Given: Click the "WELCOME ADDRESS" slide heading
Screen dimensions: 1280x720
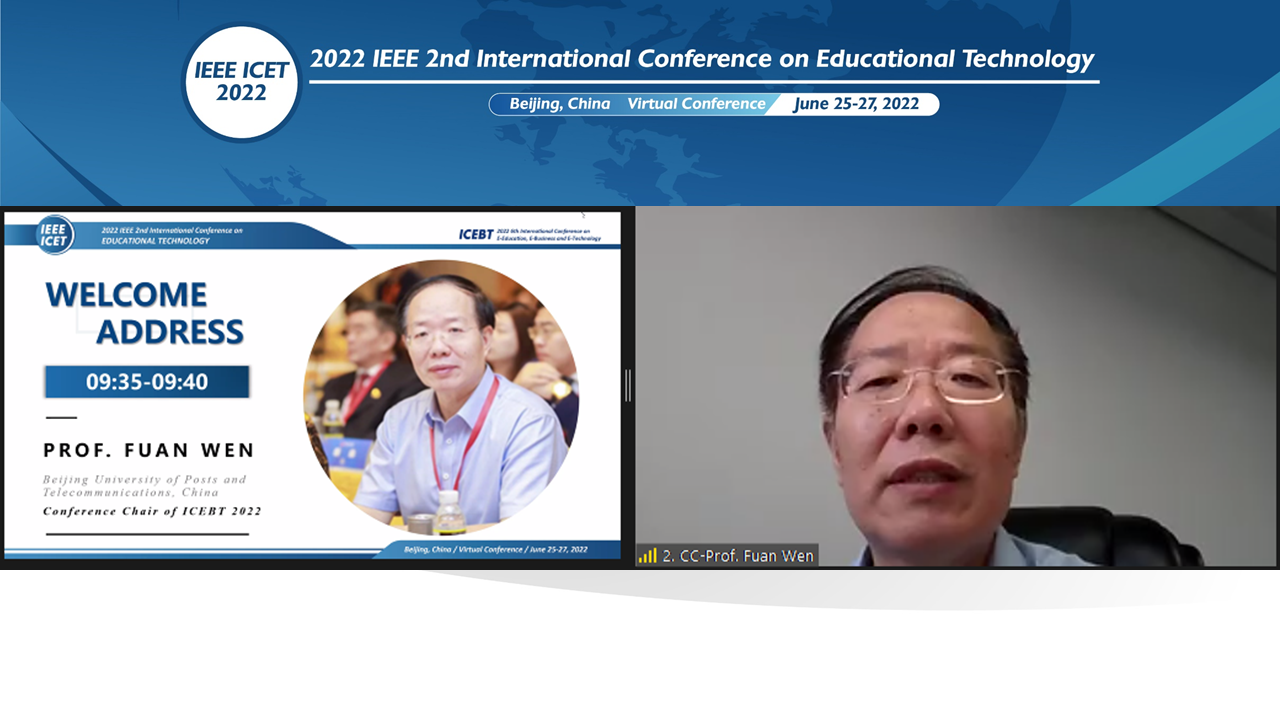Looking at the screenshot, I should 145,312.
